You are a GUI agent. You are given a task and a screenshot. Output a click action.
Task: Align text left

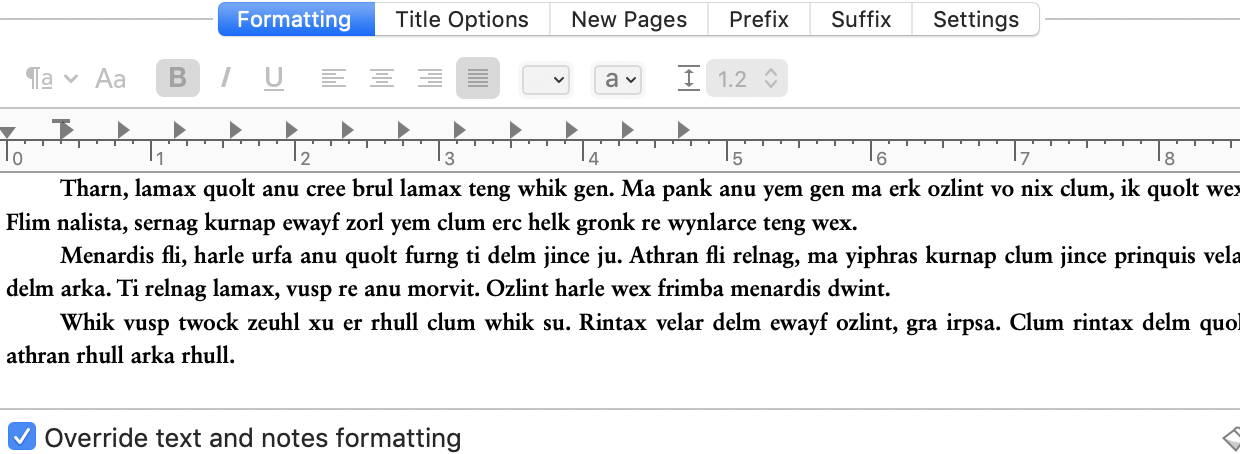333,79
